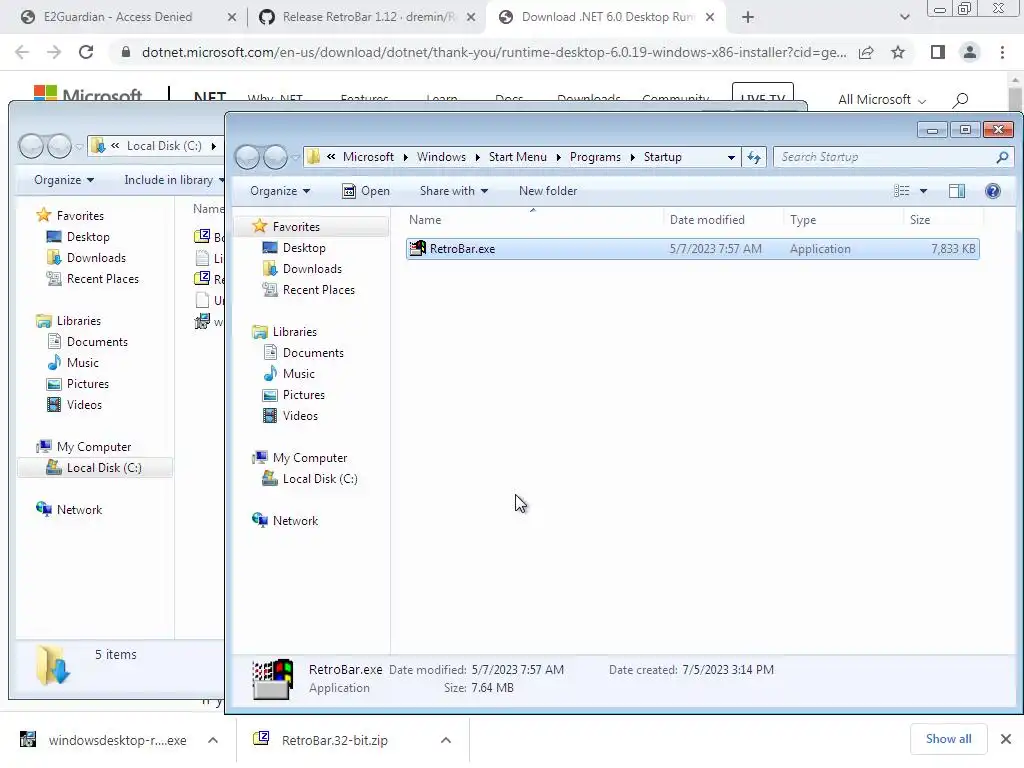The height and width of the screenshot is (768, 1024).
Task: Open a new browser tab
Action: 748,18
